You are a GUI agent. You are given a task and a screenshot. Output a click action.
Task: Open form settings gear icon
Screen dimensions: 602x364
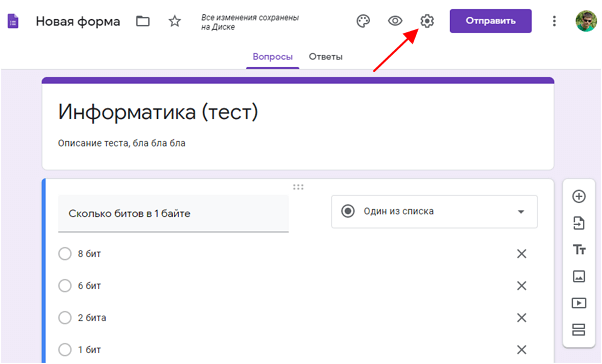(427, 21)
